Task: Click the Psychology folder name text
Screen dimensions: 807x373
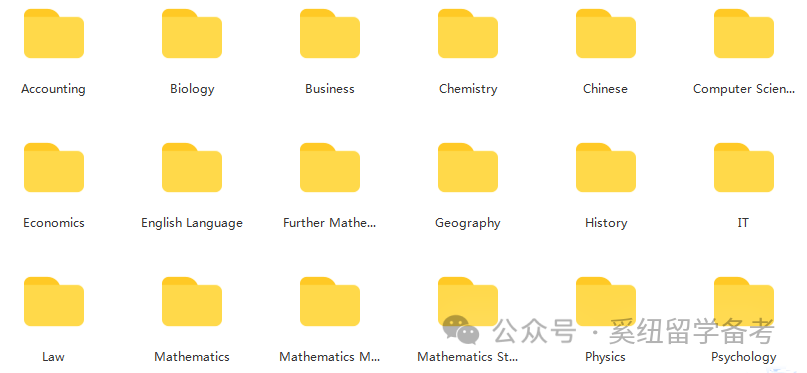Action: [x=743, y=357]
